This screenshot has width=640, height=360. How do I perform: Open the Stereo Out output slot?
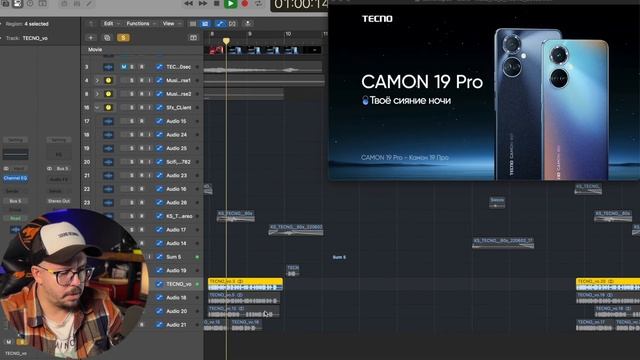(58, 201)
